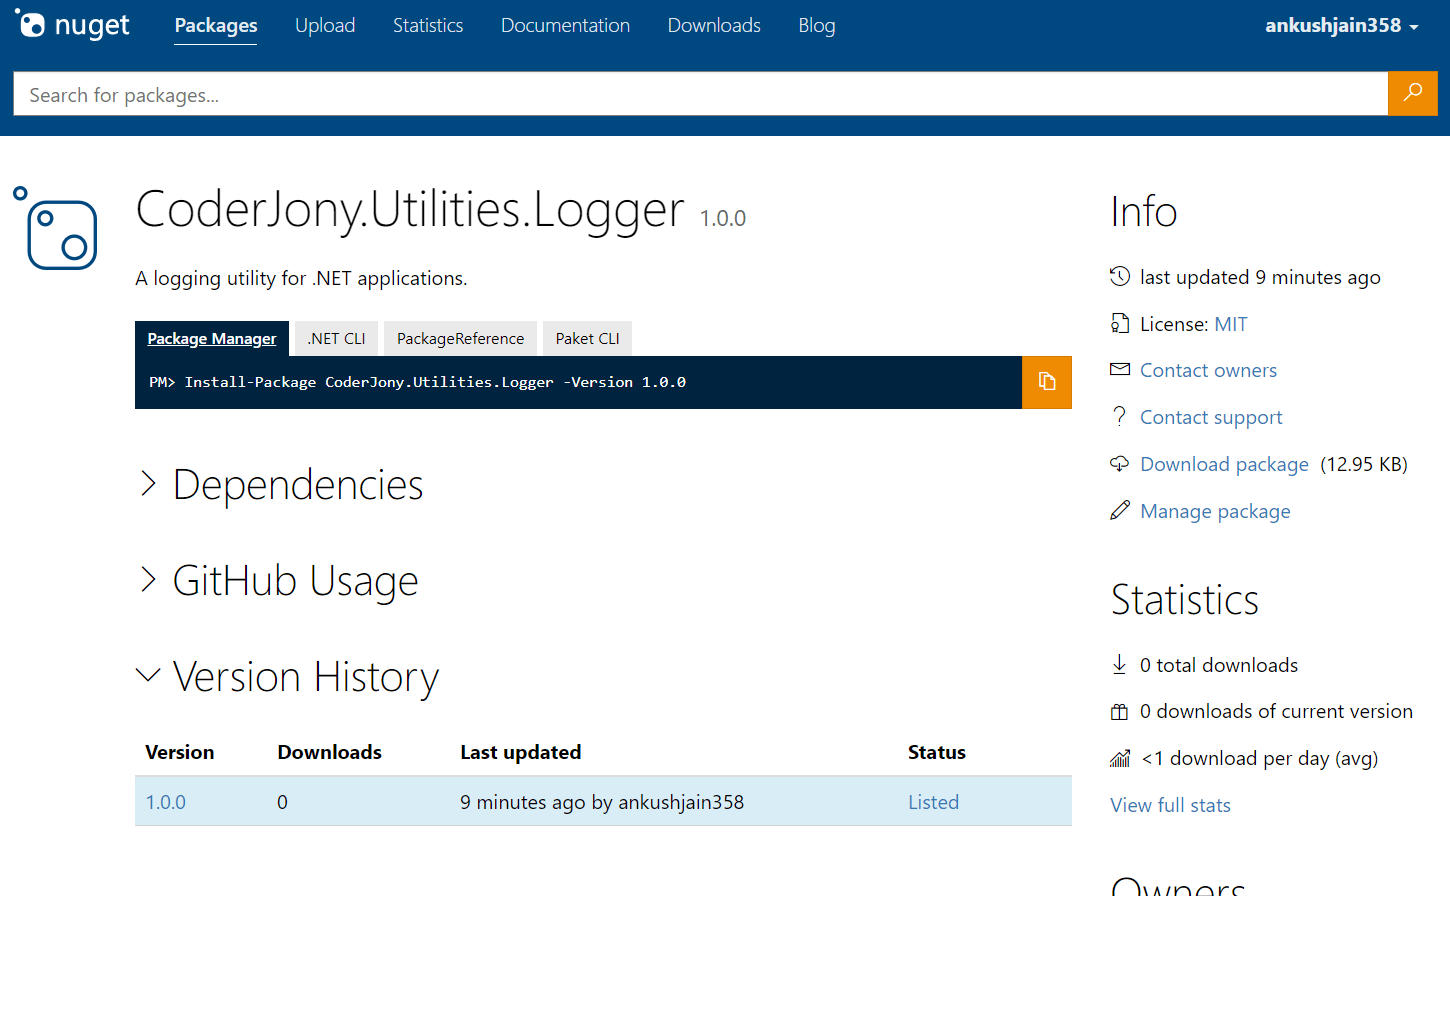Click the nuget logo in the navbar
Viewport: 1450px width, 1010px height.
pyautogui.click(x=72, y=25)
